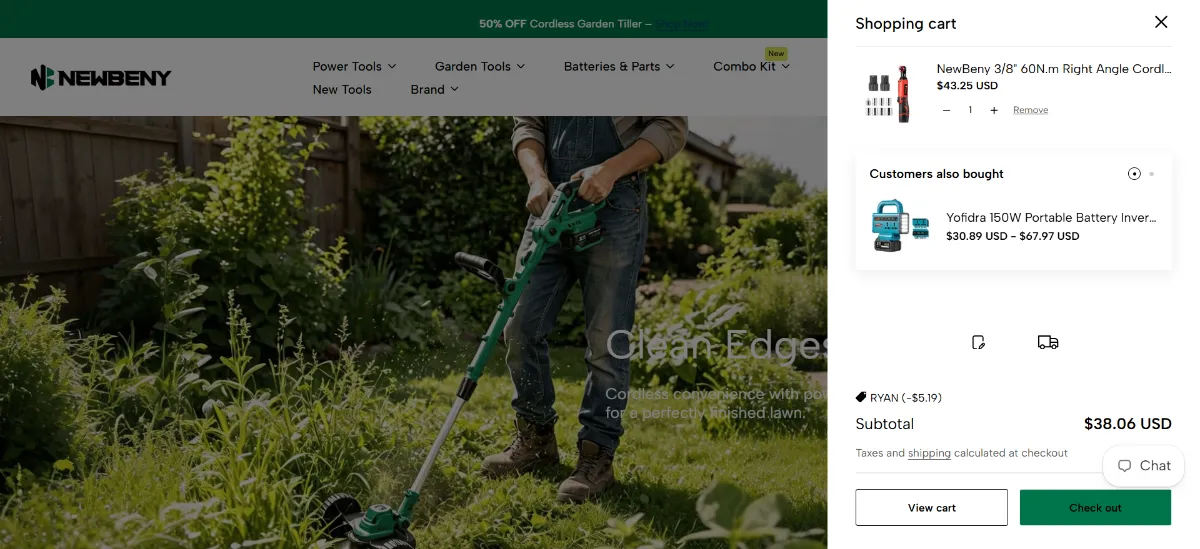
Task: Click the Shopping cart heading
Action: tap(906, 24)
